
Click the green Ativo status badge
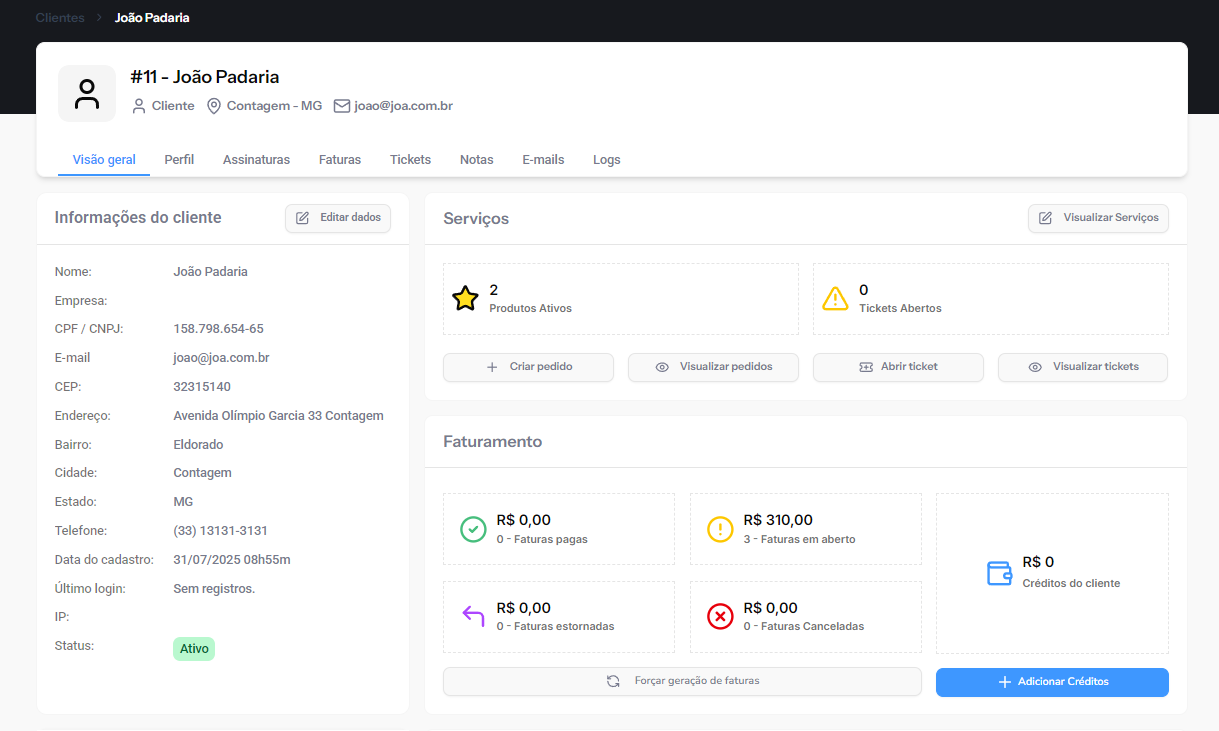click(x=194, y=649)
